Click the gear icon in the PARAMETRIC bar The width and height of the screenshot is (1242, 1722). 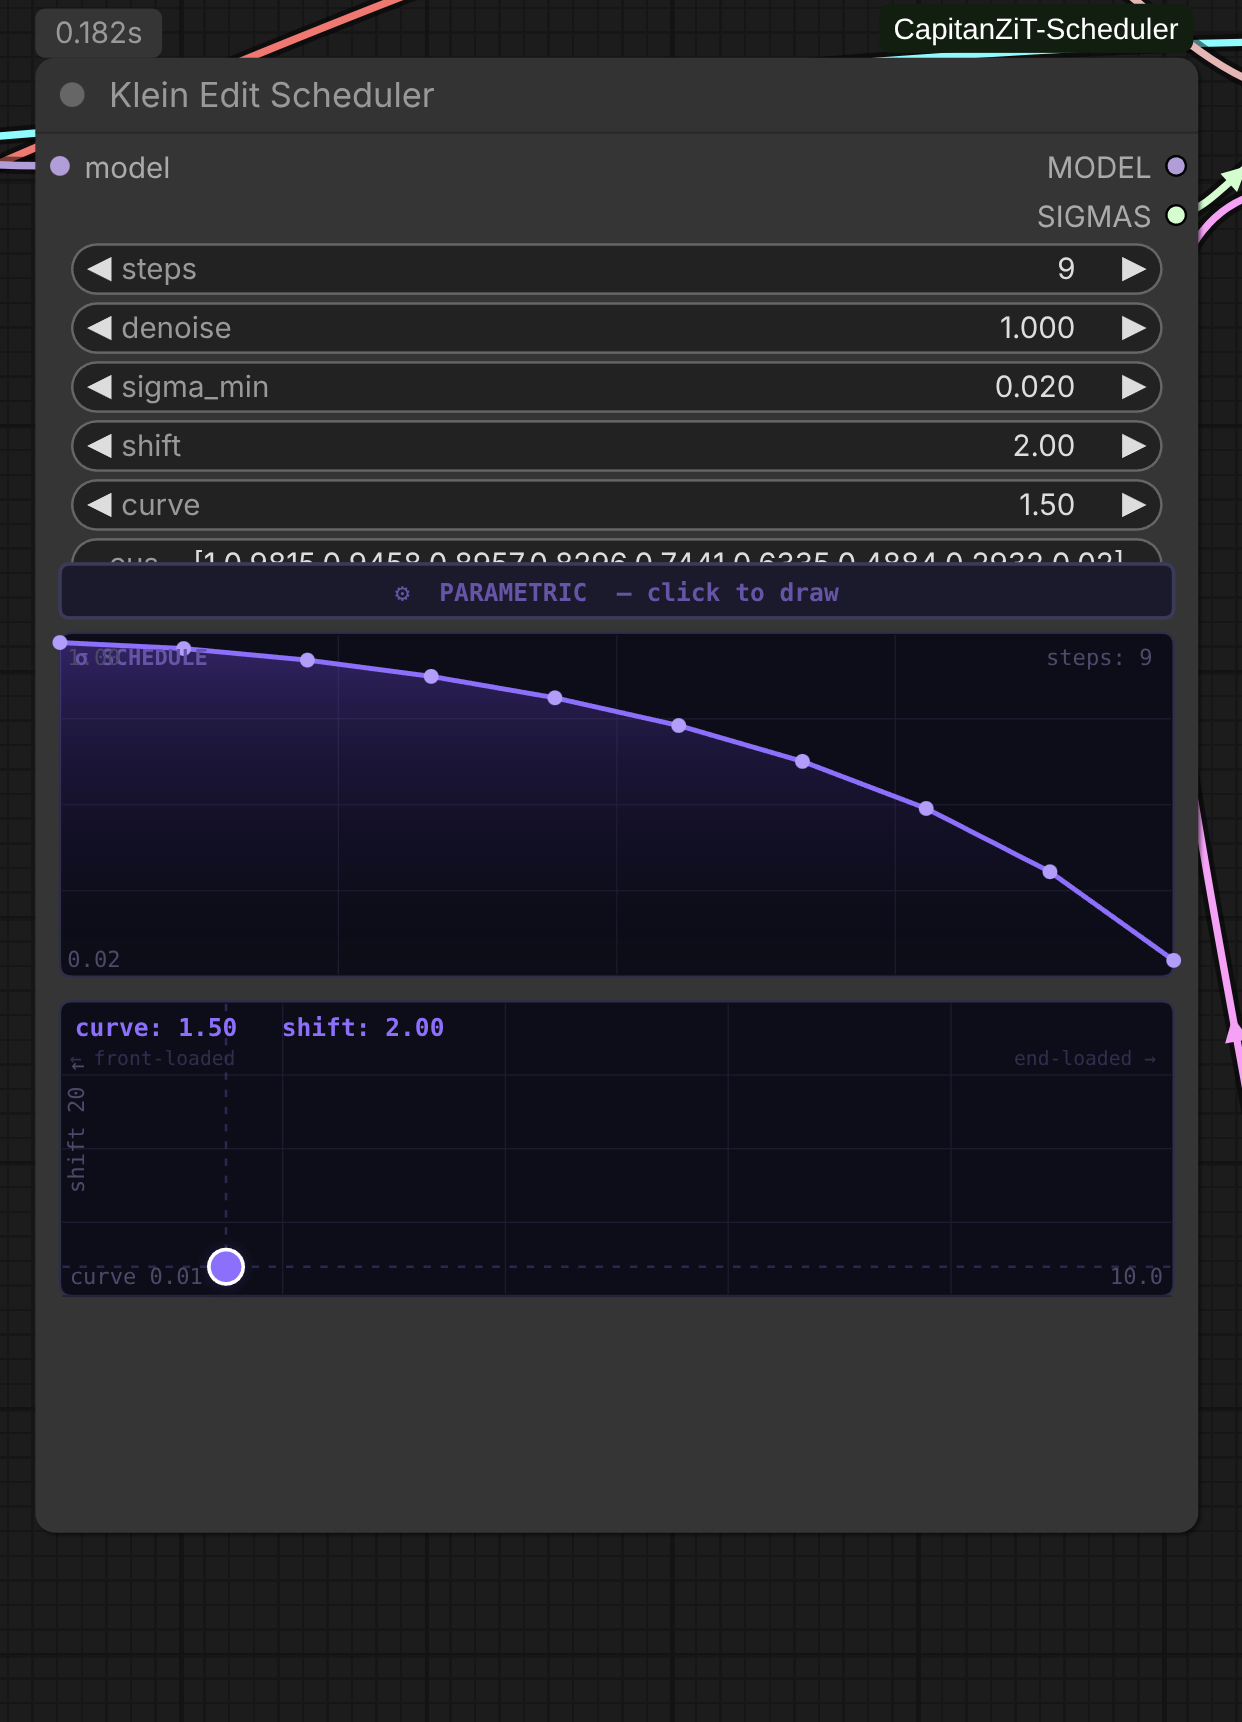point(402,593)
